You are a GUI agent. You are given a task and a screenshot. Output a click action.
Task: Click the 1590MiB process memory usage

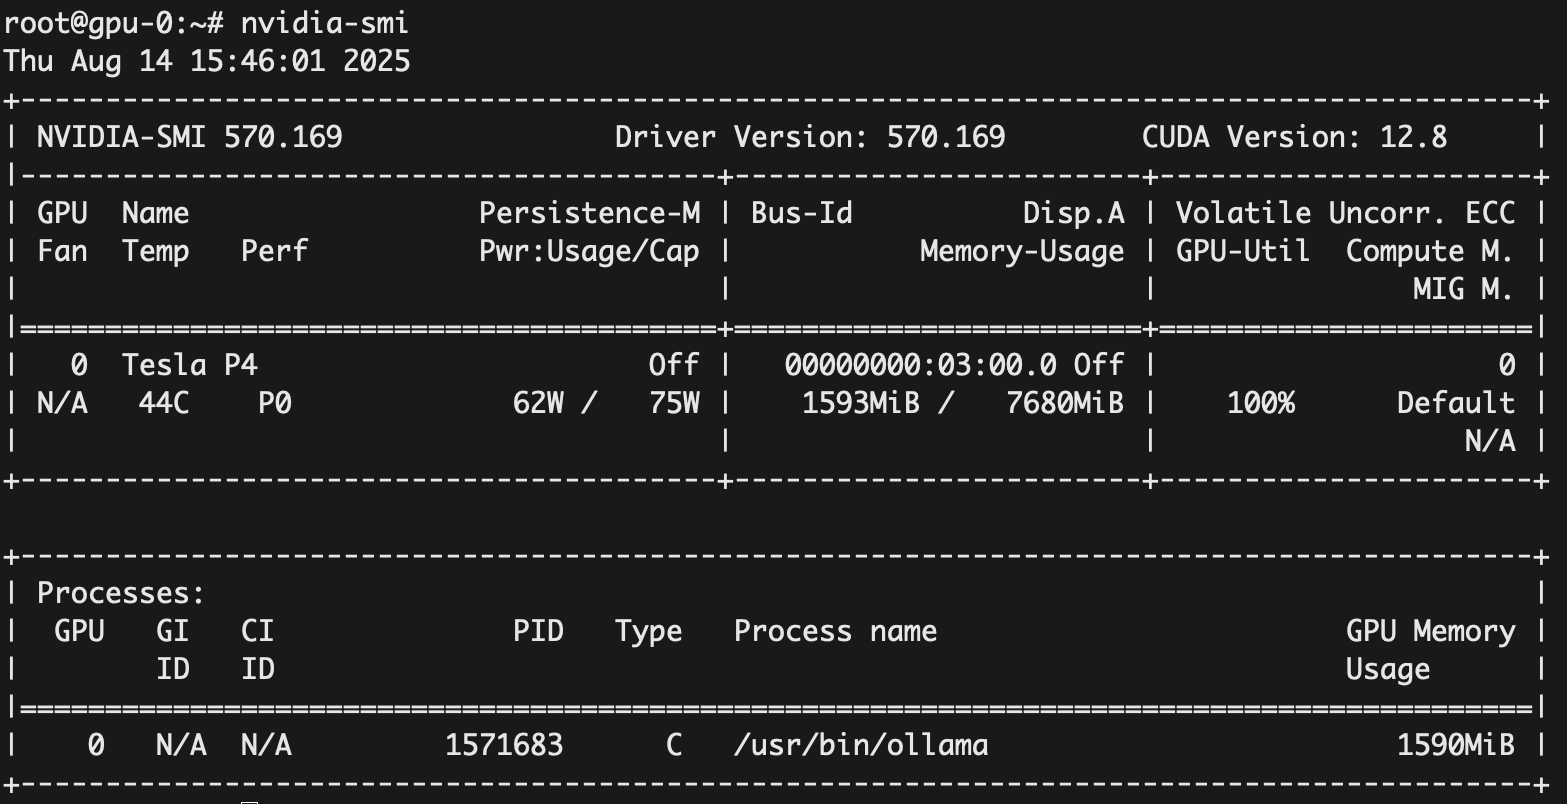(1455, 745)
